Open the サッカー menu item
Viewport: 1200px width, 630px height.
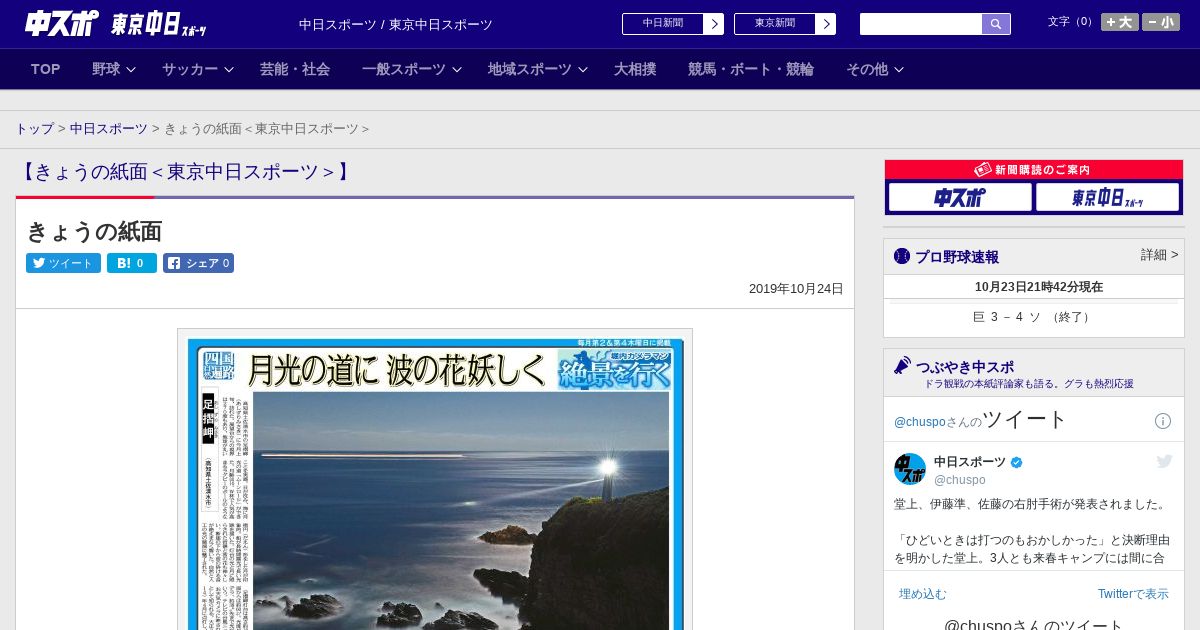click(x=190, y=69)
